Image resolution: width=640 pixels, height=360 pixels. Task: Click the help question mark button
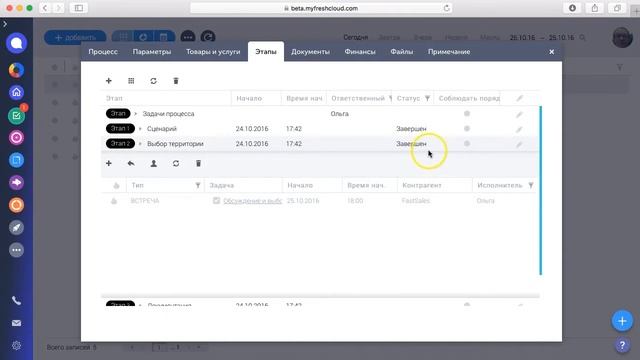pyautogui.click(x=622, y=346)
